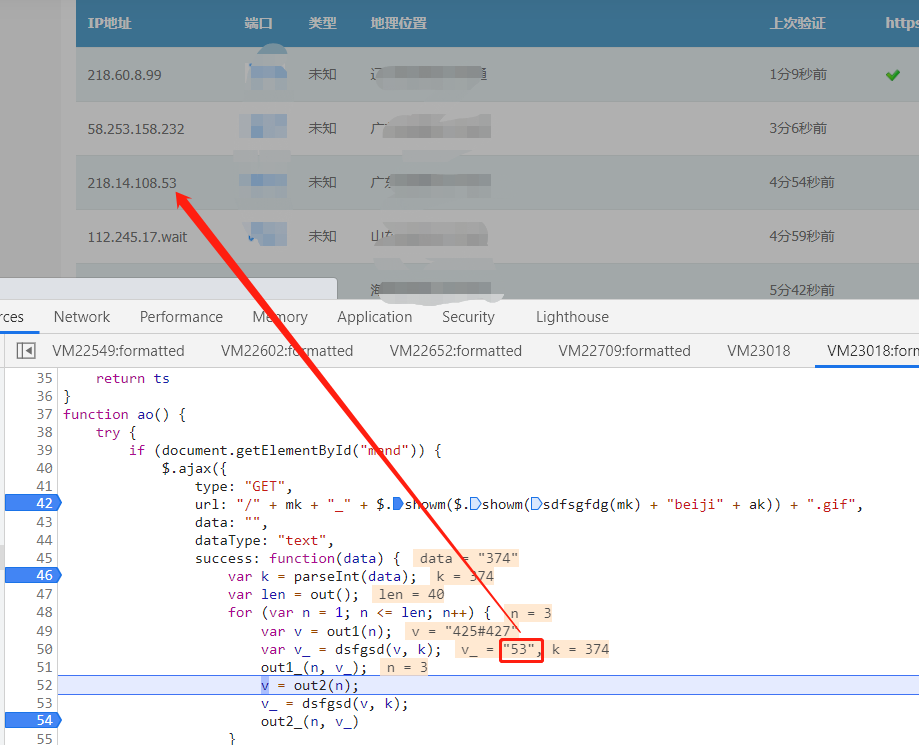Click the IP地址 column header

click(x=110, y=23)
